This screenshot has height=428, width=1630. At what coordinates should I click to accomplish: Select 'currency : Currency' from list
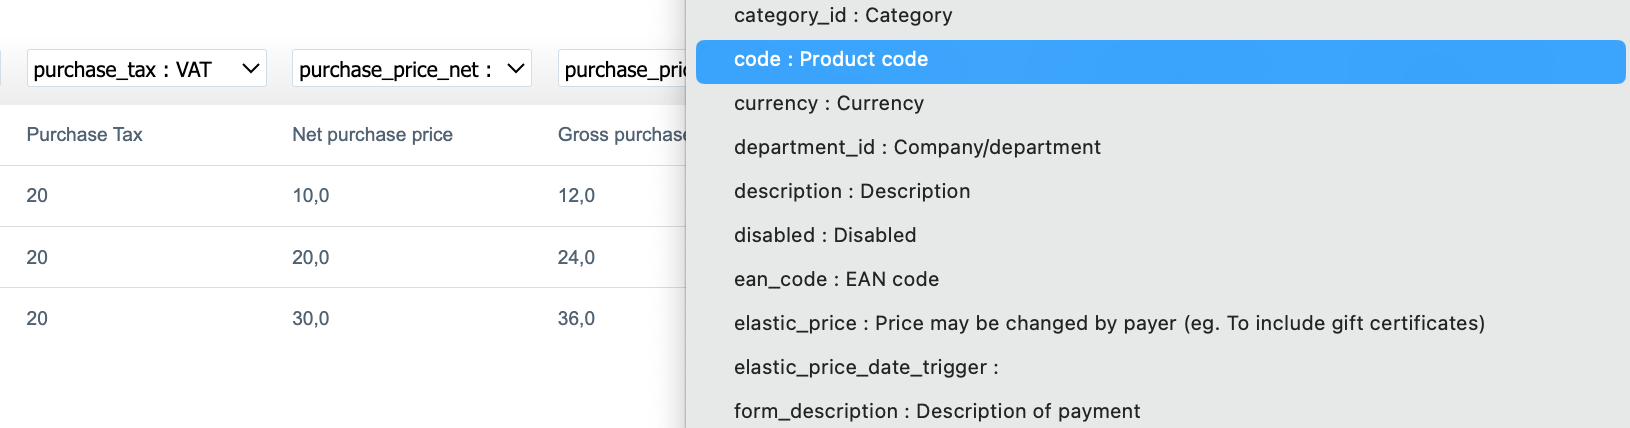[x=829, y=103]
